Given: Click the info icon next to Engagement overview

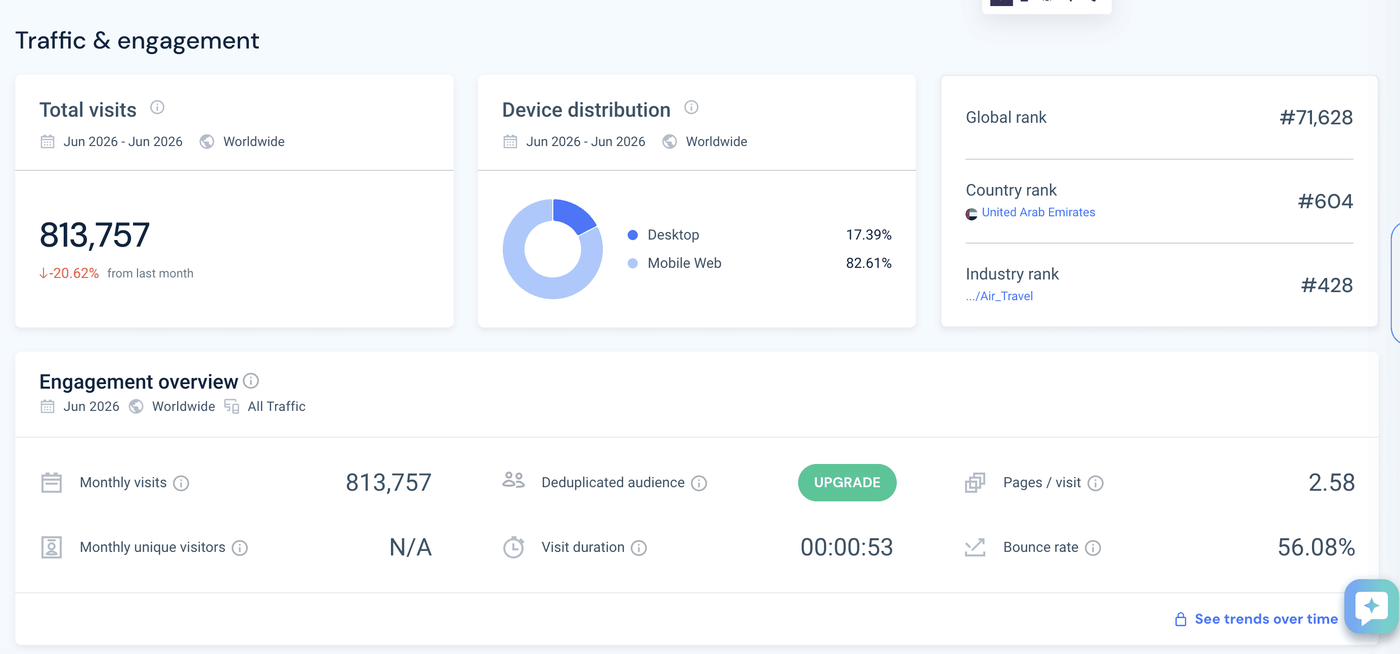Looking at the screenshot, I should point(251,381).
